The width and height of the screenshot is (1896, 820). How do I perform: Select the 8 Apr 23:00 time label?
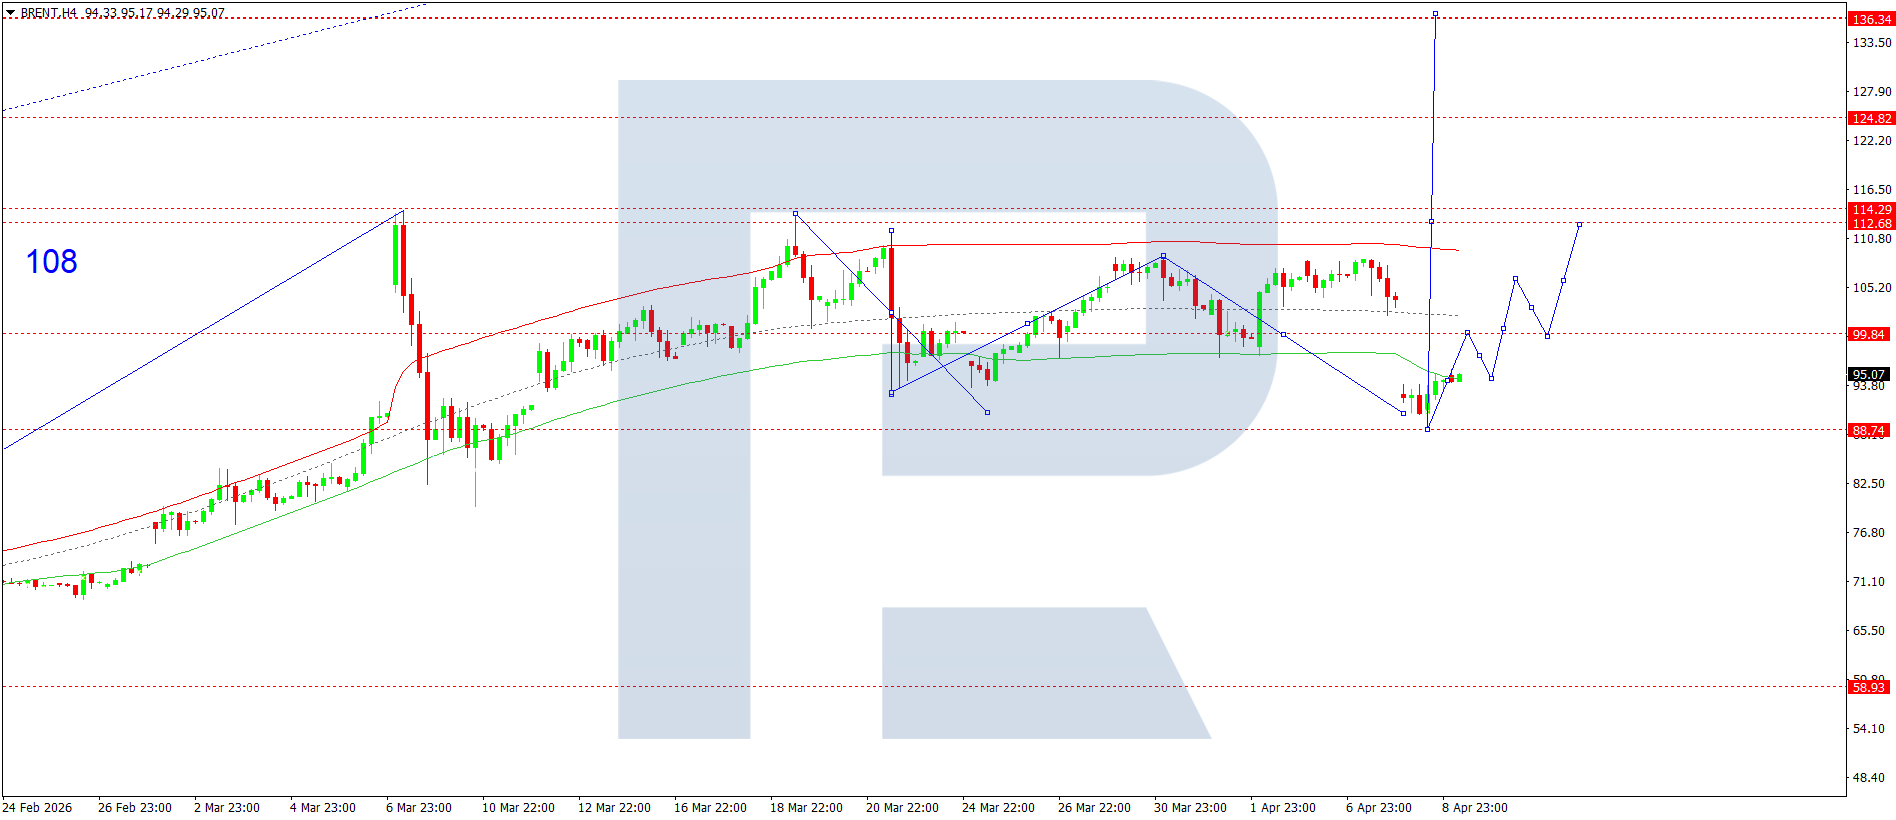point(1474,808)
